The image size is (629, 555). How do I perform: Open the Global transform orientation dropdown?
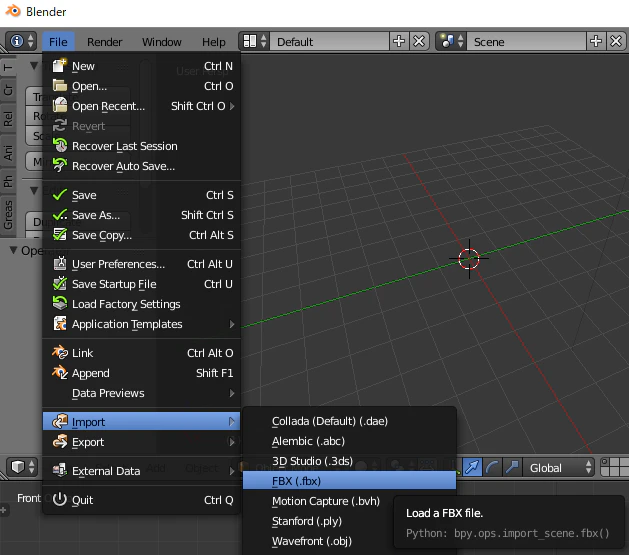(559, 468)
